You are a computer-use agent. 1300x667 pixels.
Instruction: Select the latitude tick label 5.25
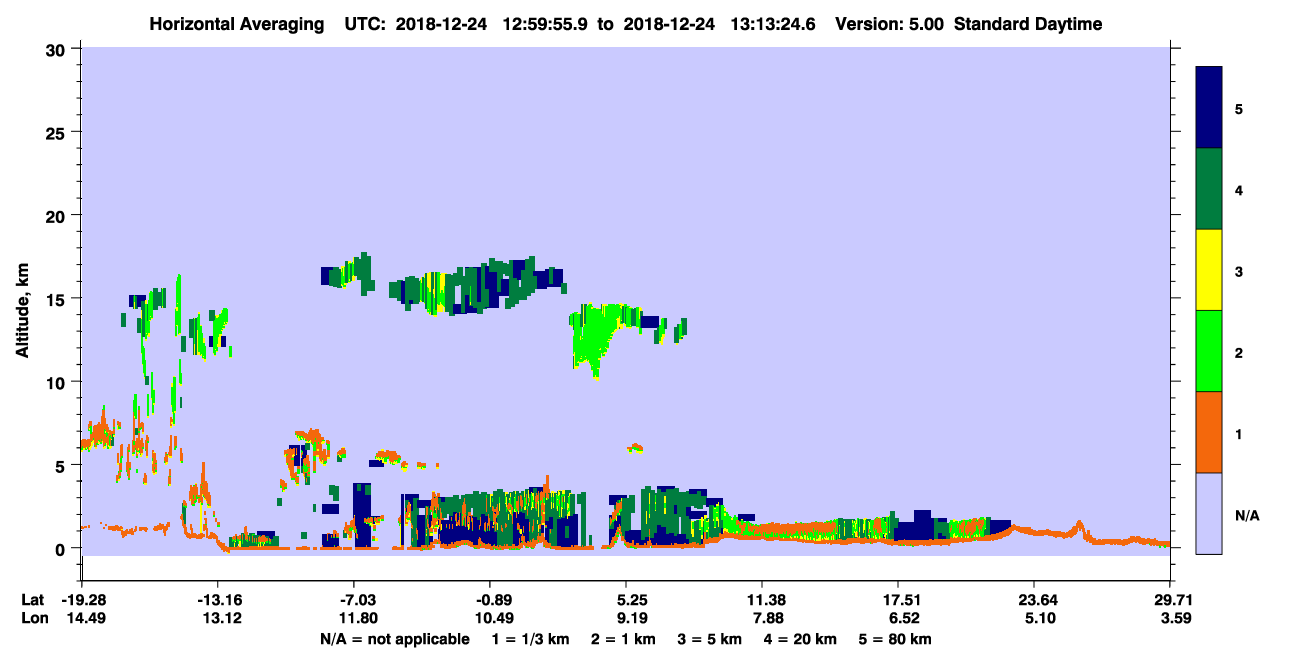625,600
